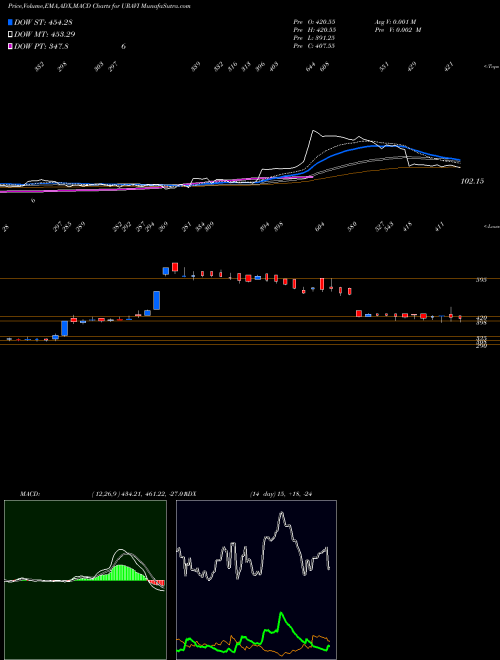
Task: Open the ADX indicator panel
Action: (256, 580)
